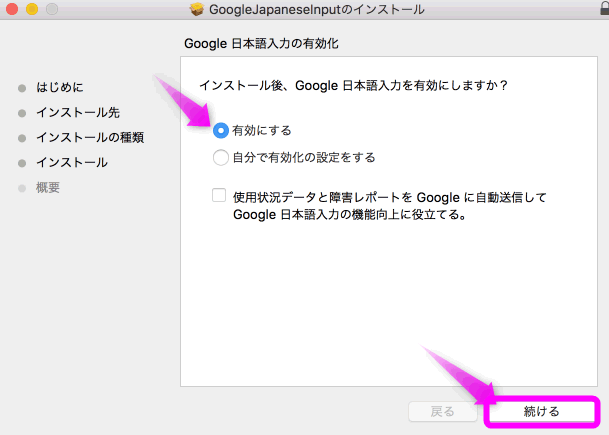
Task: Open the インストール step in the sidebar
Action: 71,162
